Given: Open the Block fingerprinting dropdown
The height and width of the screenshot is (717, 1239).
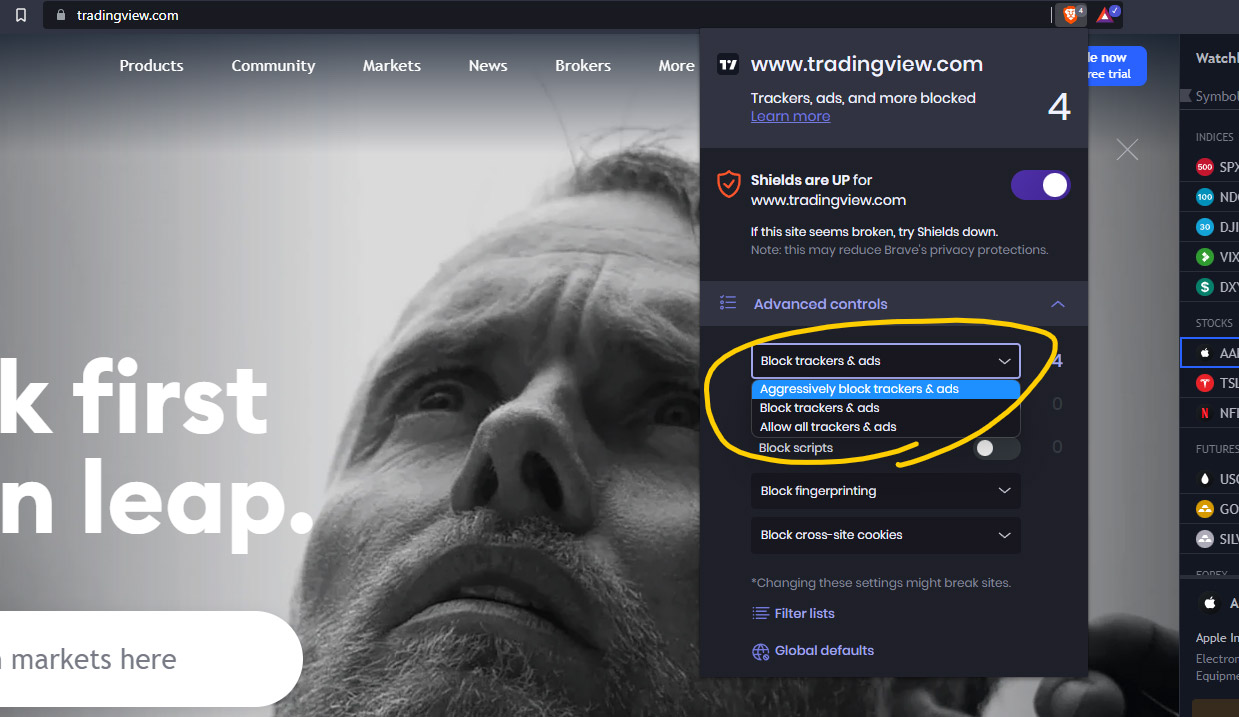Looking at the screenshot, I should (886, 491).
